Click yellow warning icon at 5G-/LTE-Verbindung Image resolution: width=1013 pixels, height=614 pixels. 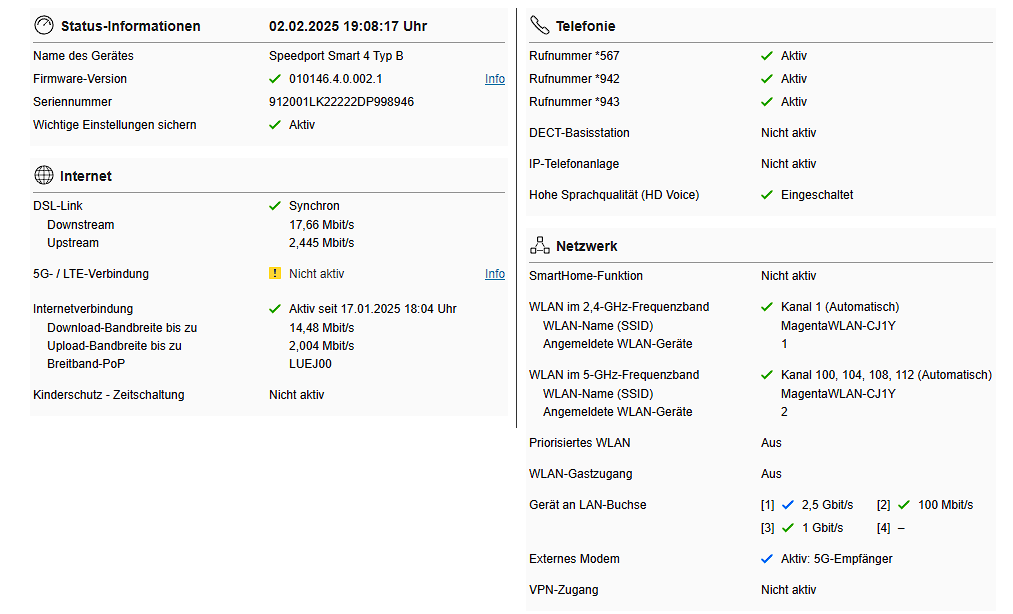(275, 274)
